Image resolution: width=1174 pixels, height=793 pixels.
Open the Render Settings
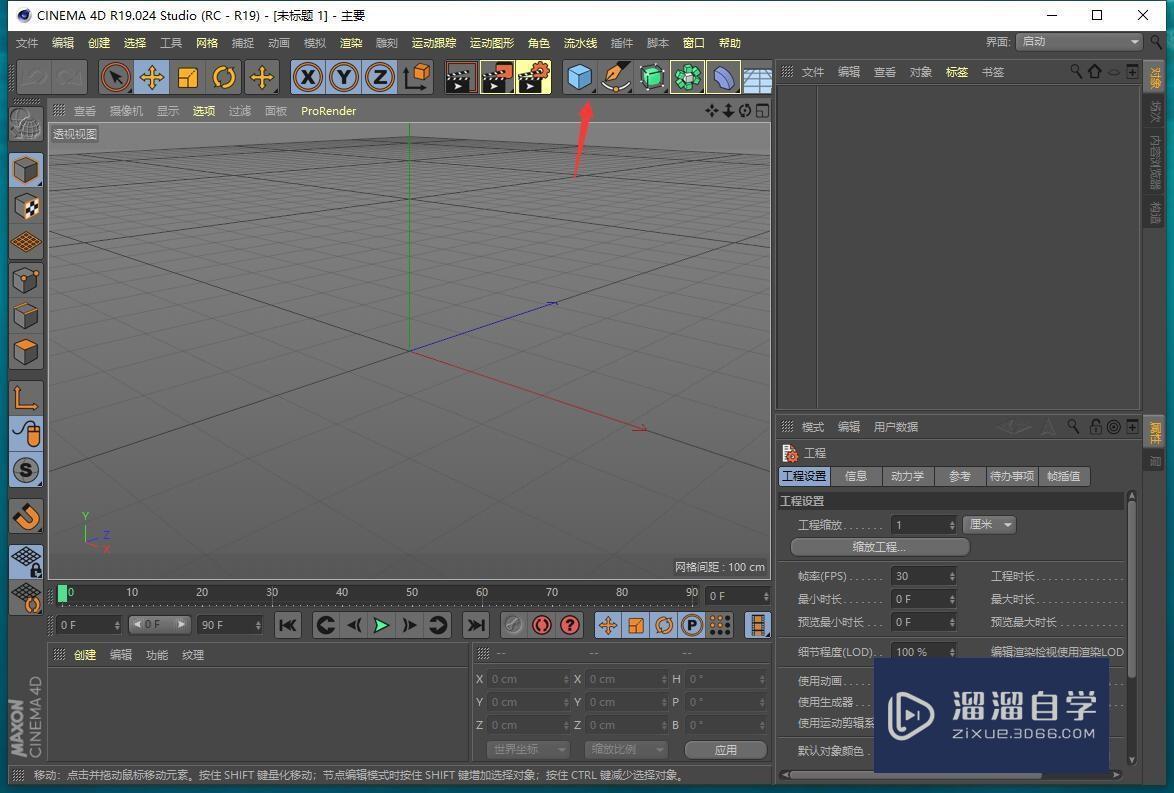coord(533,77)
